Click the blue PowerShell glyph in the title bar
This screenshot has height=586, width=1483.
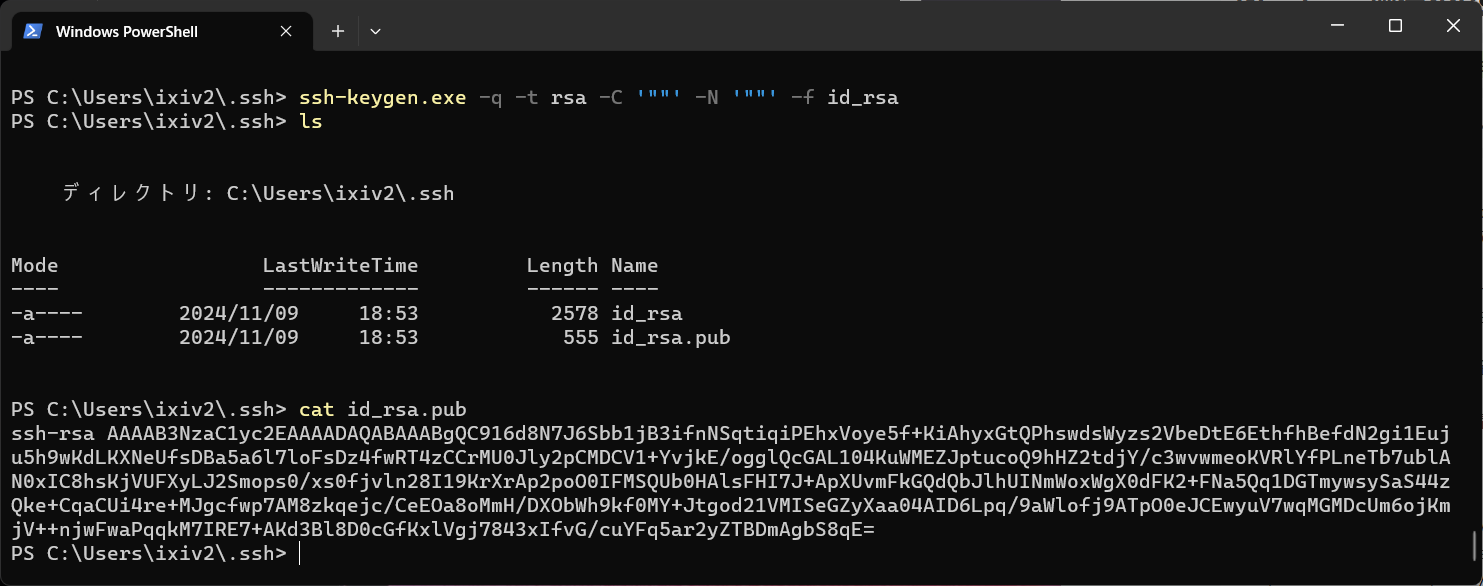[x=31, y=31]
